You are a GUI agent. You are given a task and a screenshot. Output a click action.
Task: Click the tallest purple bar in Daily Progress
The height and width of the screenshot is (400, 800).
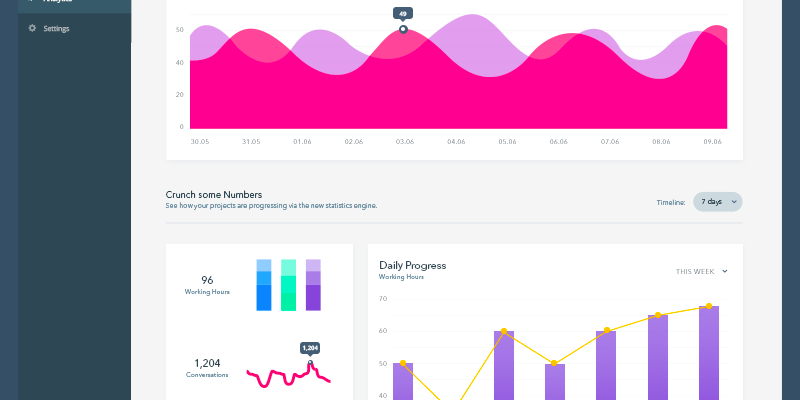pyautogui.click(x=709, y=353)
